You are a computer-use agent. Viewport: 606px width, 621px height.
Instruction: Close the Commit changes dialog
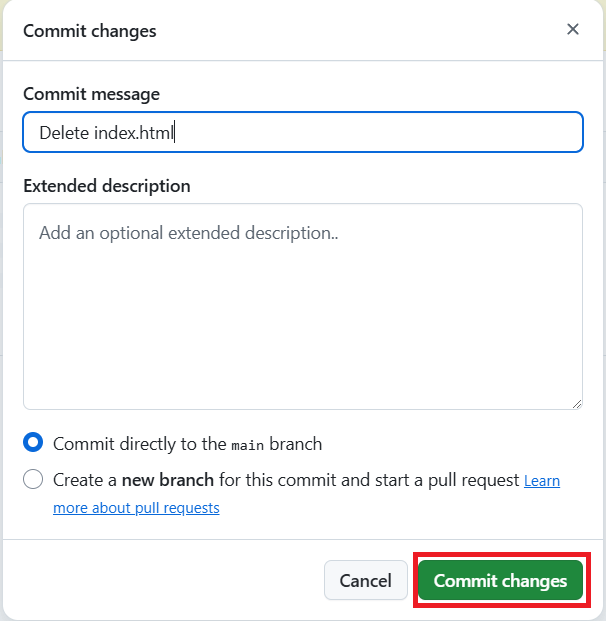(573, 29)
